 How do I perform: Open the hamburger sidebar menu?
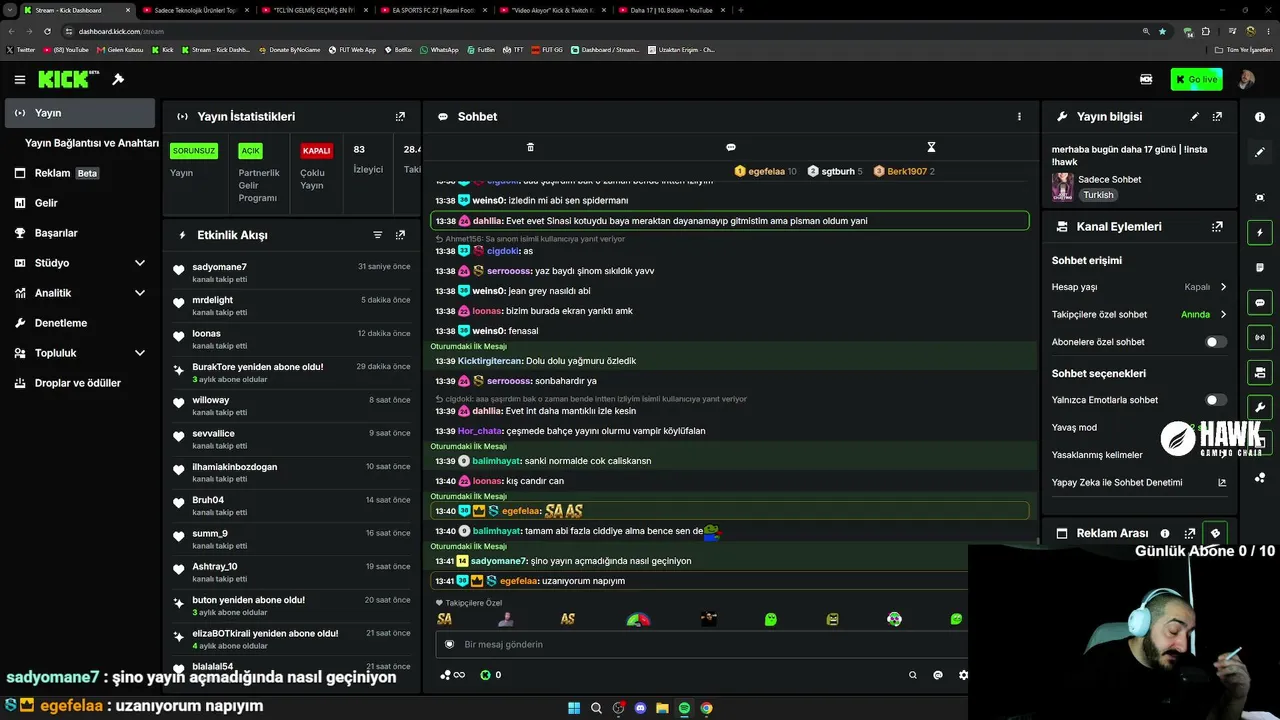(19, 79)
